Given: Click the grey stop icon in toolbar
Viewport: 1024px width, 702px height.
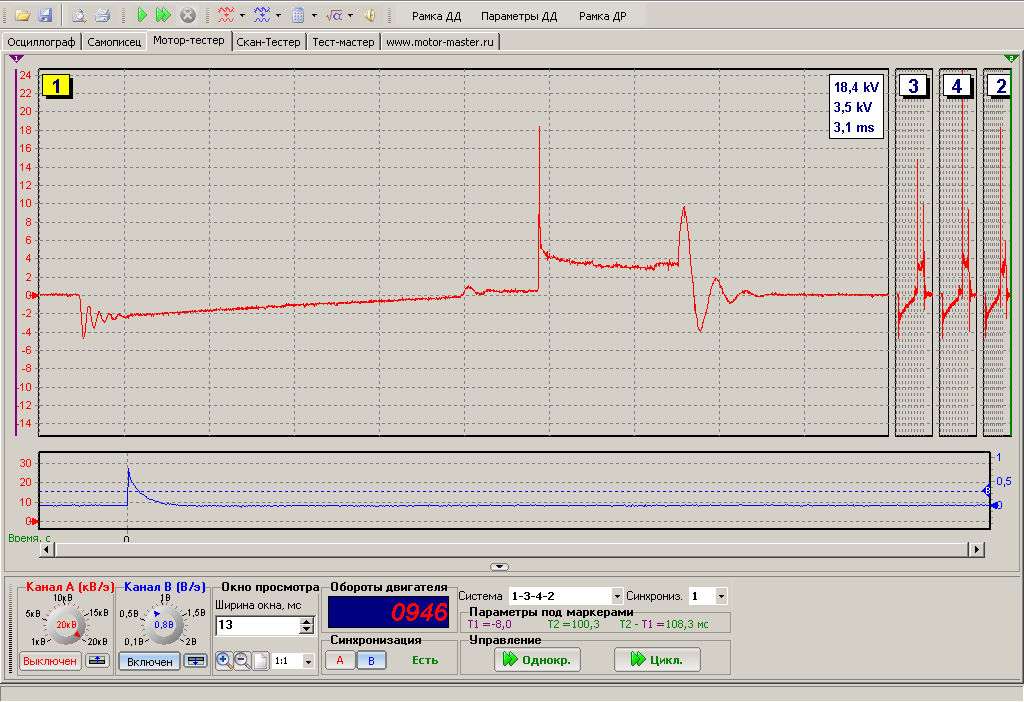Looking at the screenshot, I should 187,16.
